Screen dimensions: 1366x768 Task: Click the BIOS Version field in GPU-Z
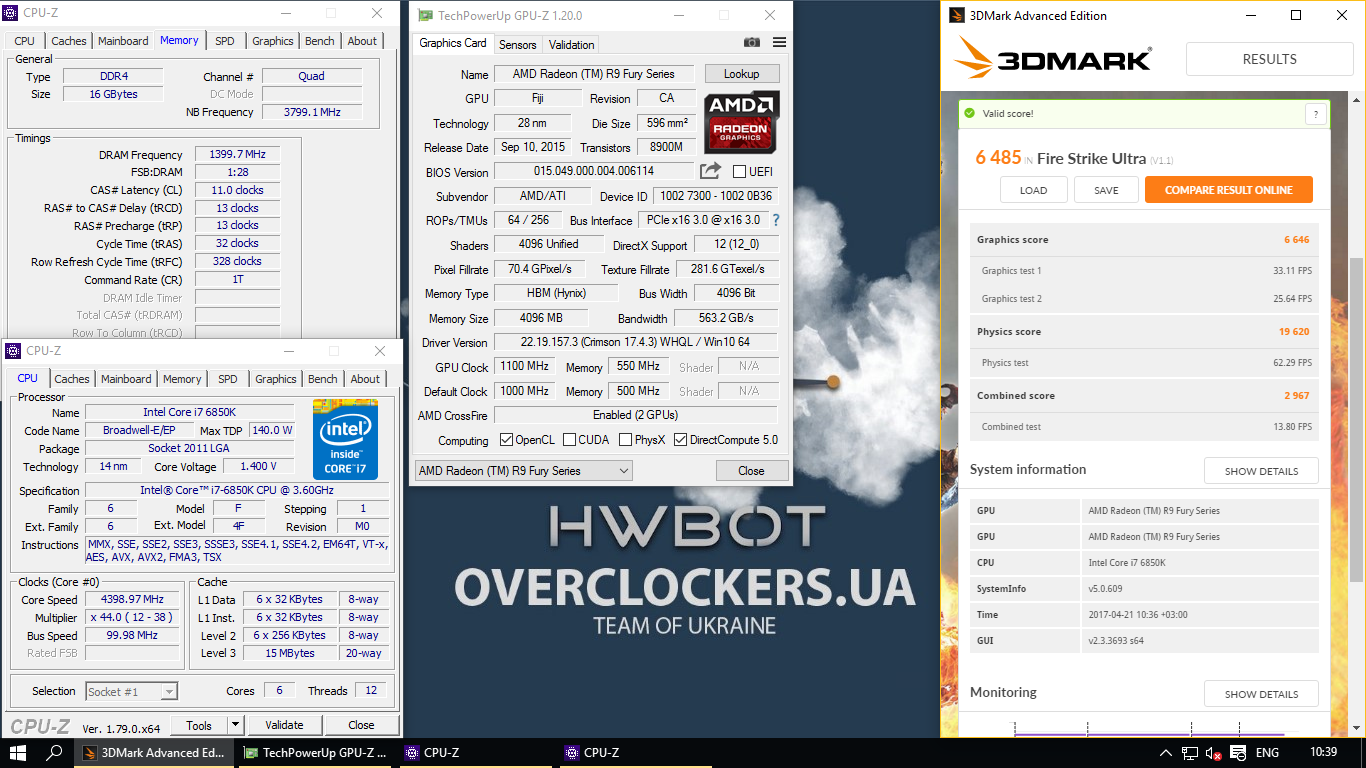594,172
